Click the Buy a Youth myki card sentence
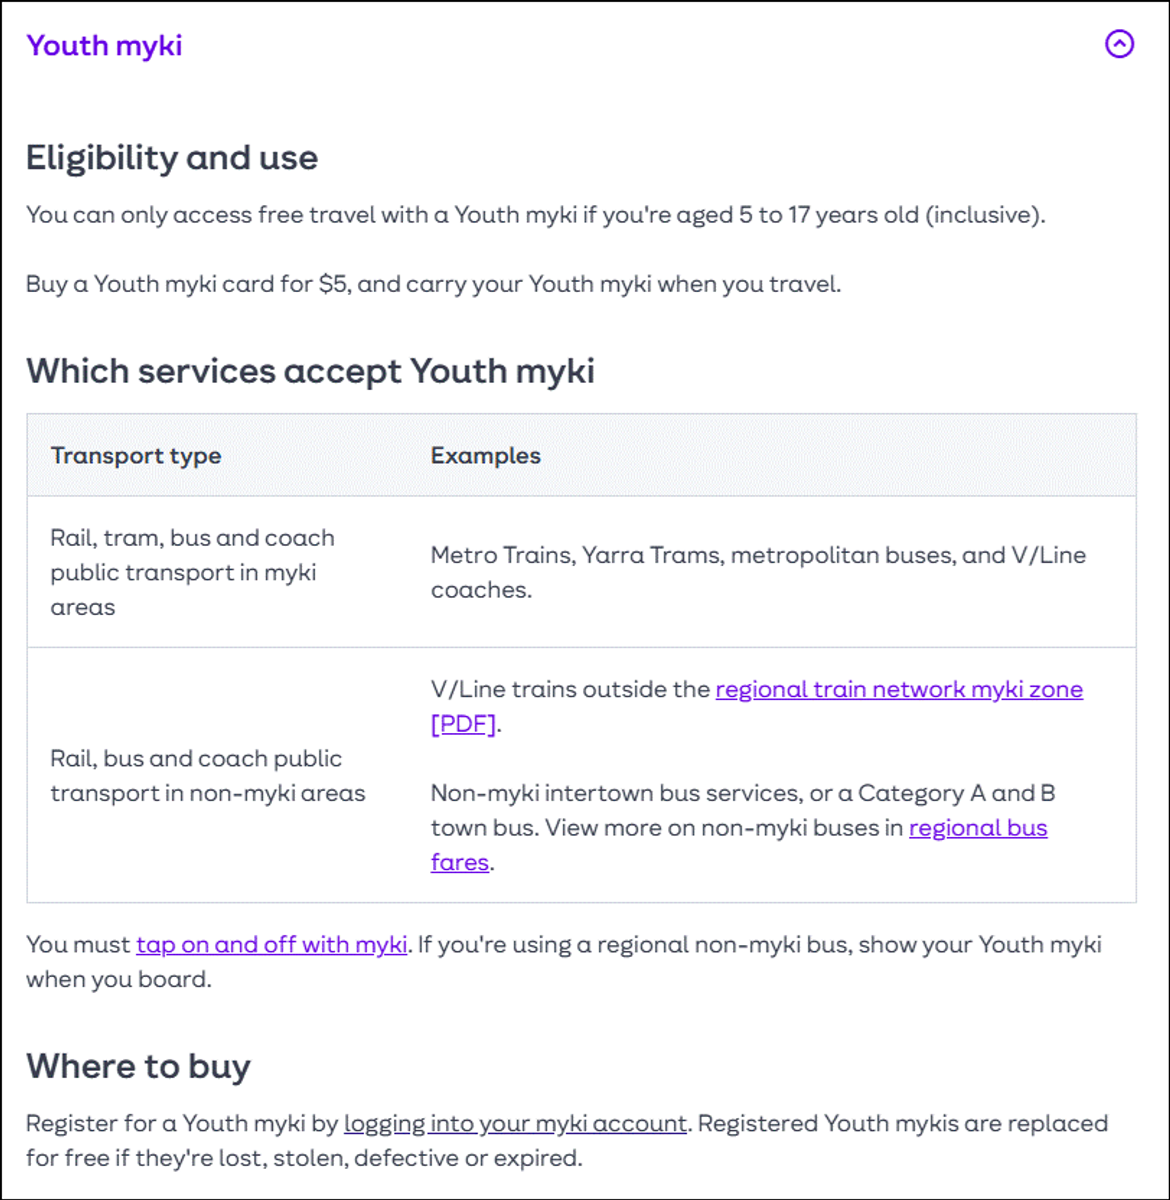This screenshot has height=1200, width=1170. (x=433, y=284)
